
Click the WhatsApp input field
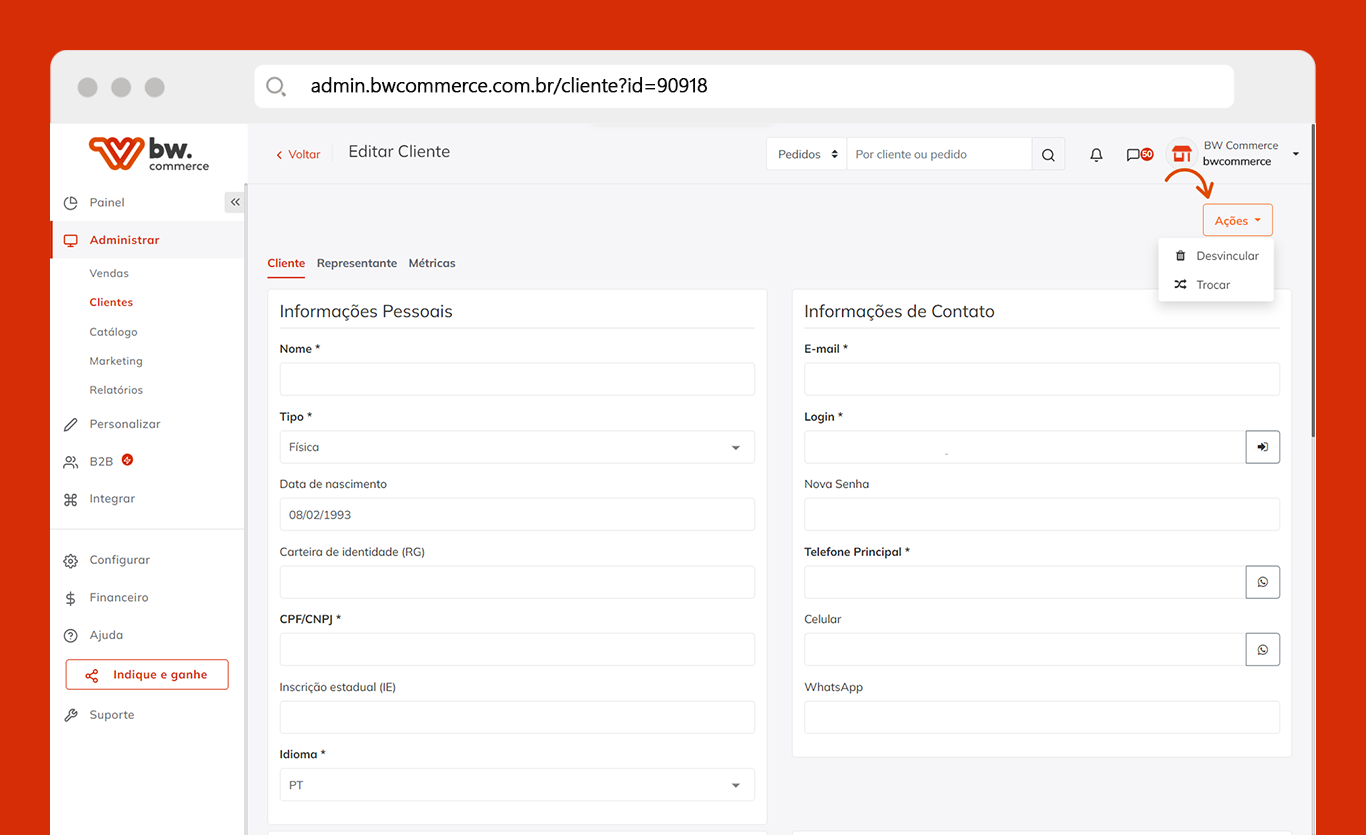coord(1042,717)
